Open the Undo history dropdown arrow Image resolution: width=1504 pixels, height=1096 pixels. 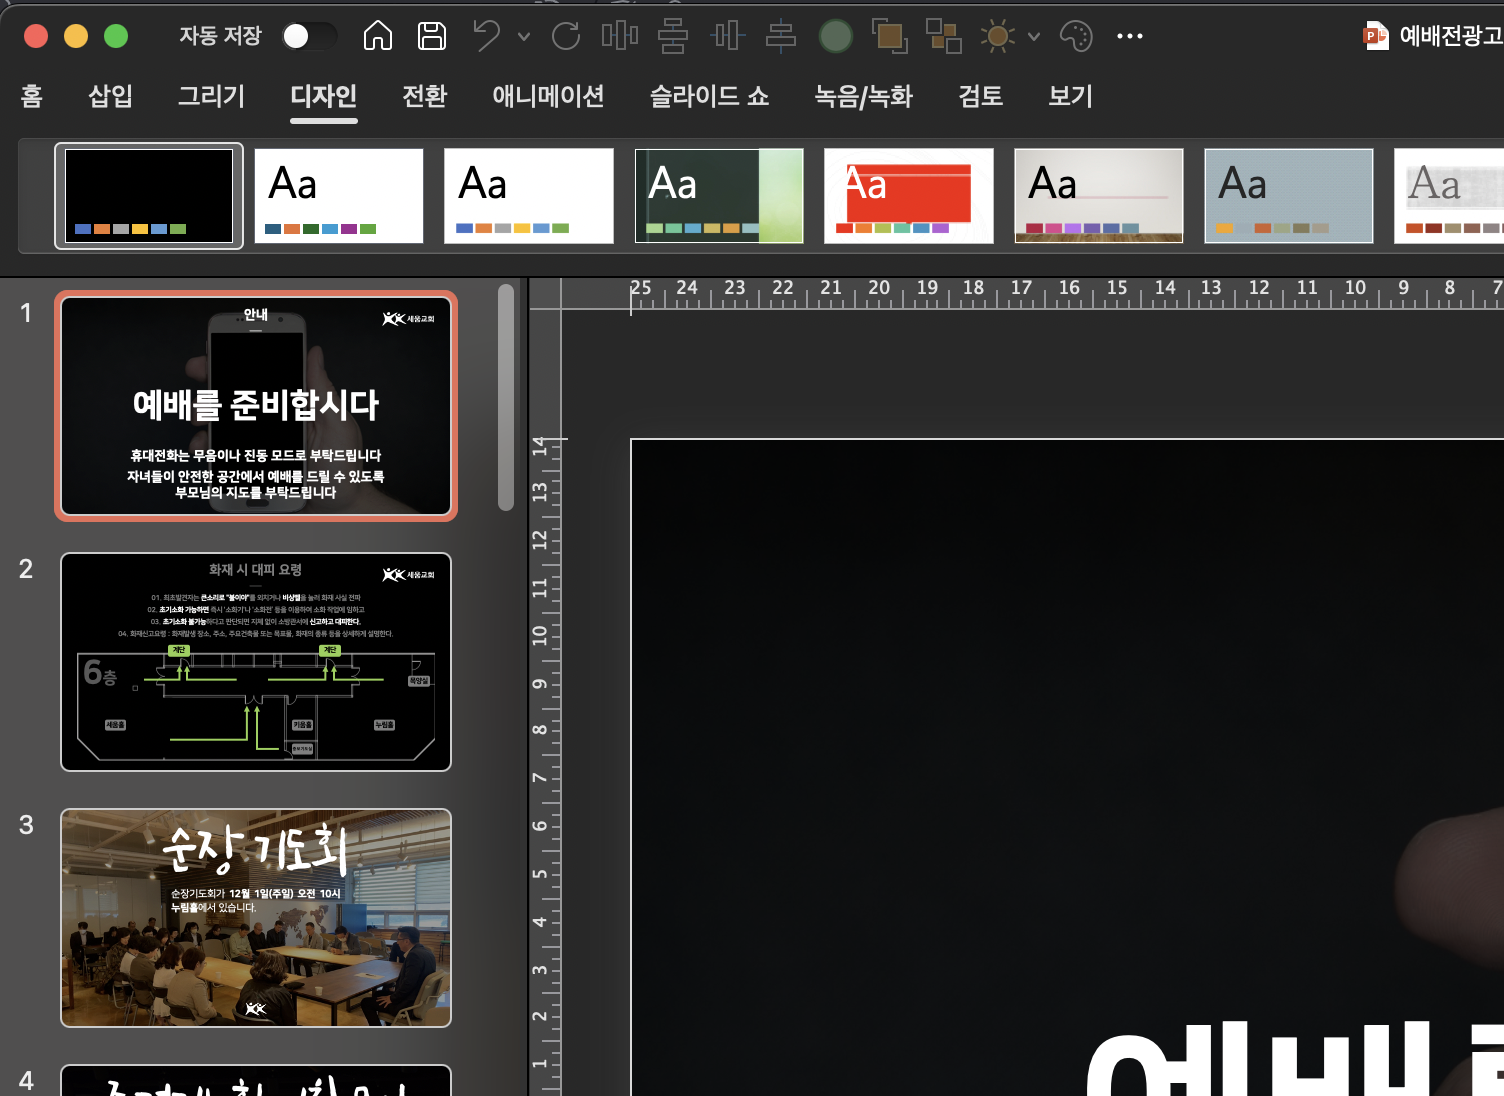click(x=524, y=36)
